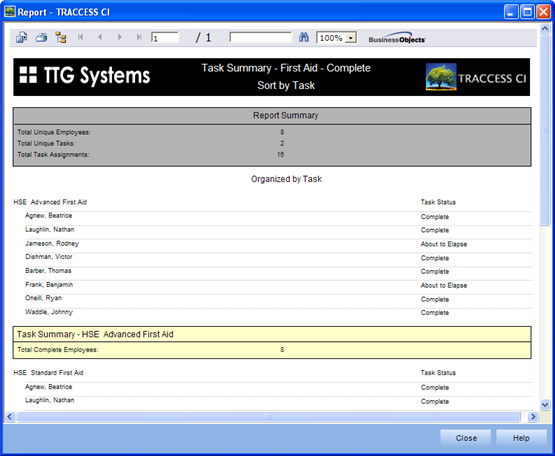Toggle the group tree icon

click(x=61, y=37)
